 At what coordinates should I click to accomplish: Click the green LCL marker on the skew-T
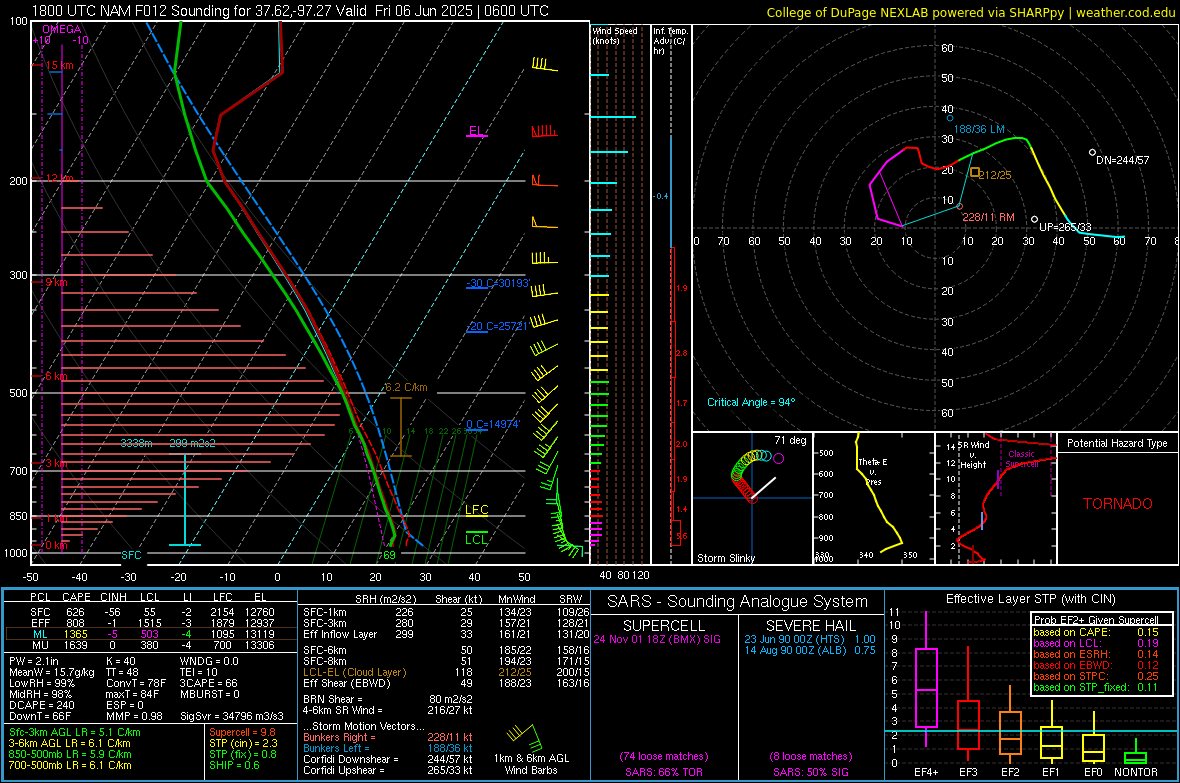476,539
